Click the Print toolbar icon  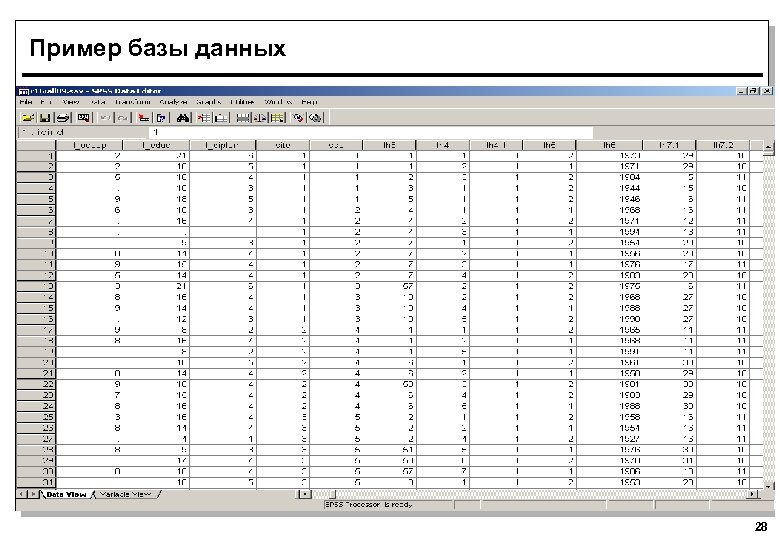click(63, 118)
